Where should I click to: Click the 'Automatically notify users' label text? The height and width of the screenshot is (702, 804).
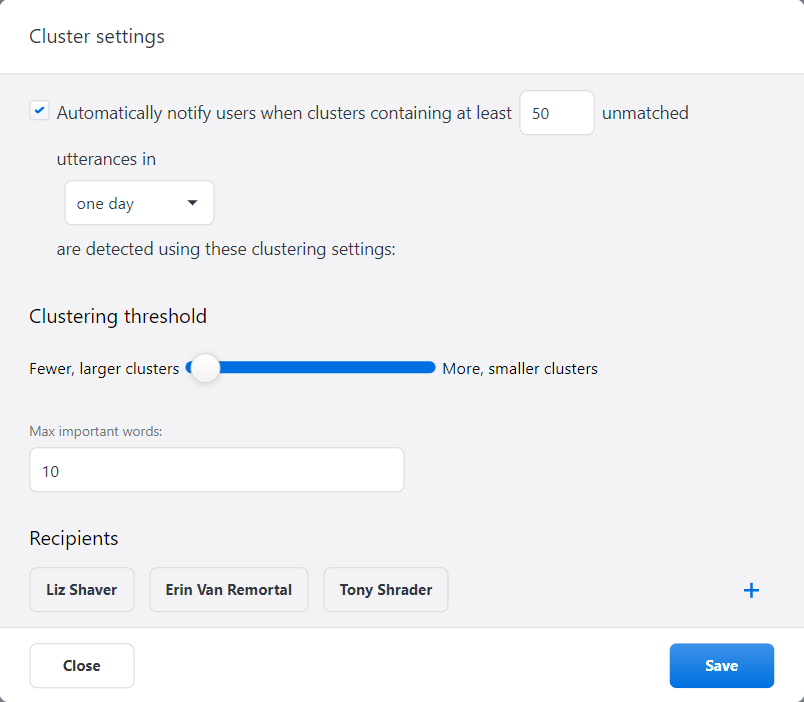click(284, 113)
